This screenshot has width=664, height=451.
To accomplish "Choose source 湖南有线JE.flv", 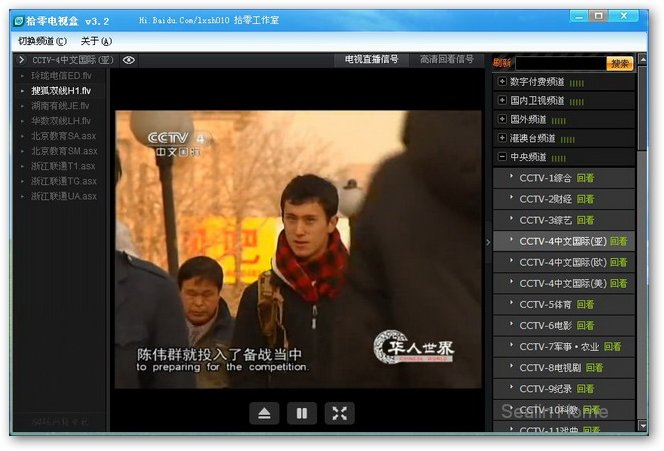I will point(60,106).
